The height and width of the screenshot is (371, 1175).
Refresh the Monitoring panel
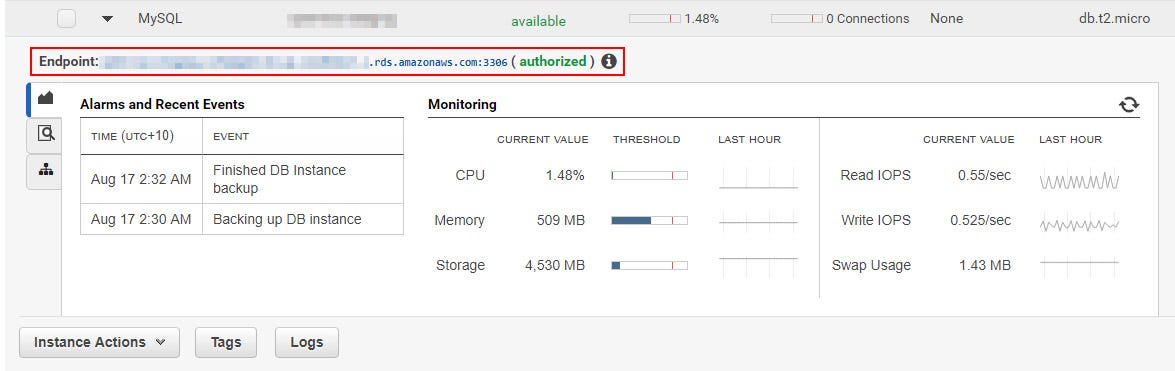pos(1129,105)
